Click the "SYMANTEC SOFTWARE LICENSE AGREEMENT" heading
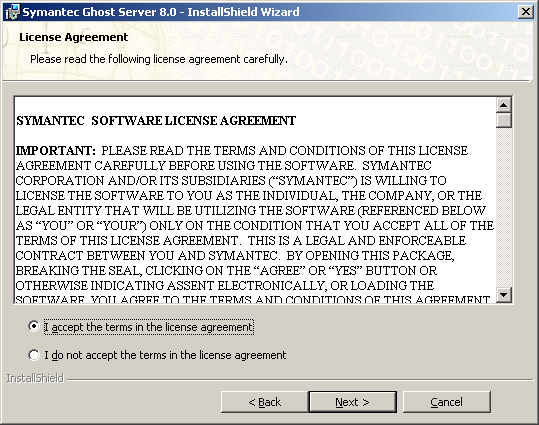The width and height of the screenshot is (539, 425). (156, 121)
